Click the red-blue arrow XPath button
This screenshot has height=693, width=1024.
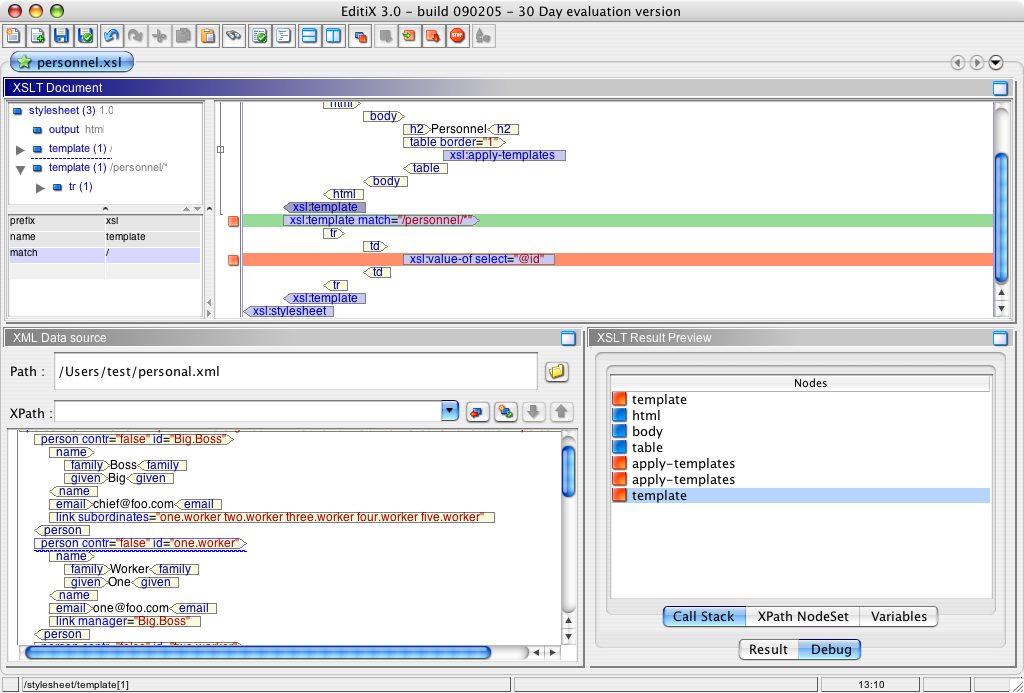click(x=477, y=411)
